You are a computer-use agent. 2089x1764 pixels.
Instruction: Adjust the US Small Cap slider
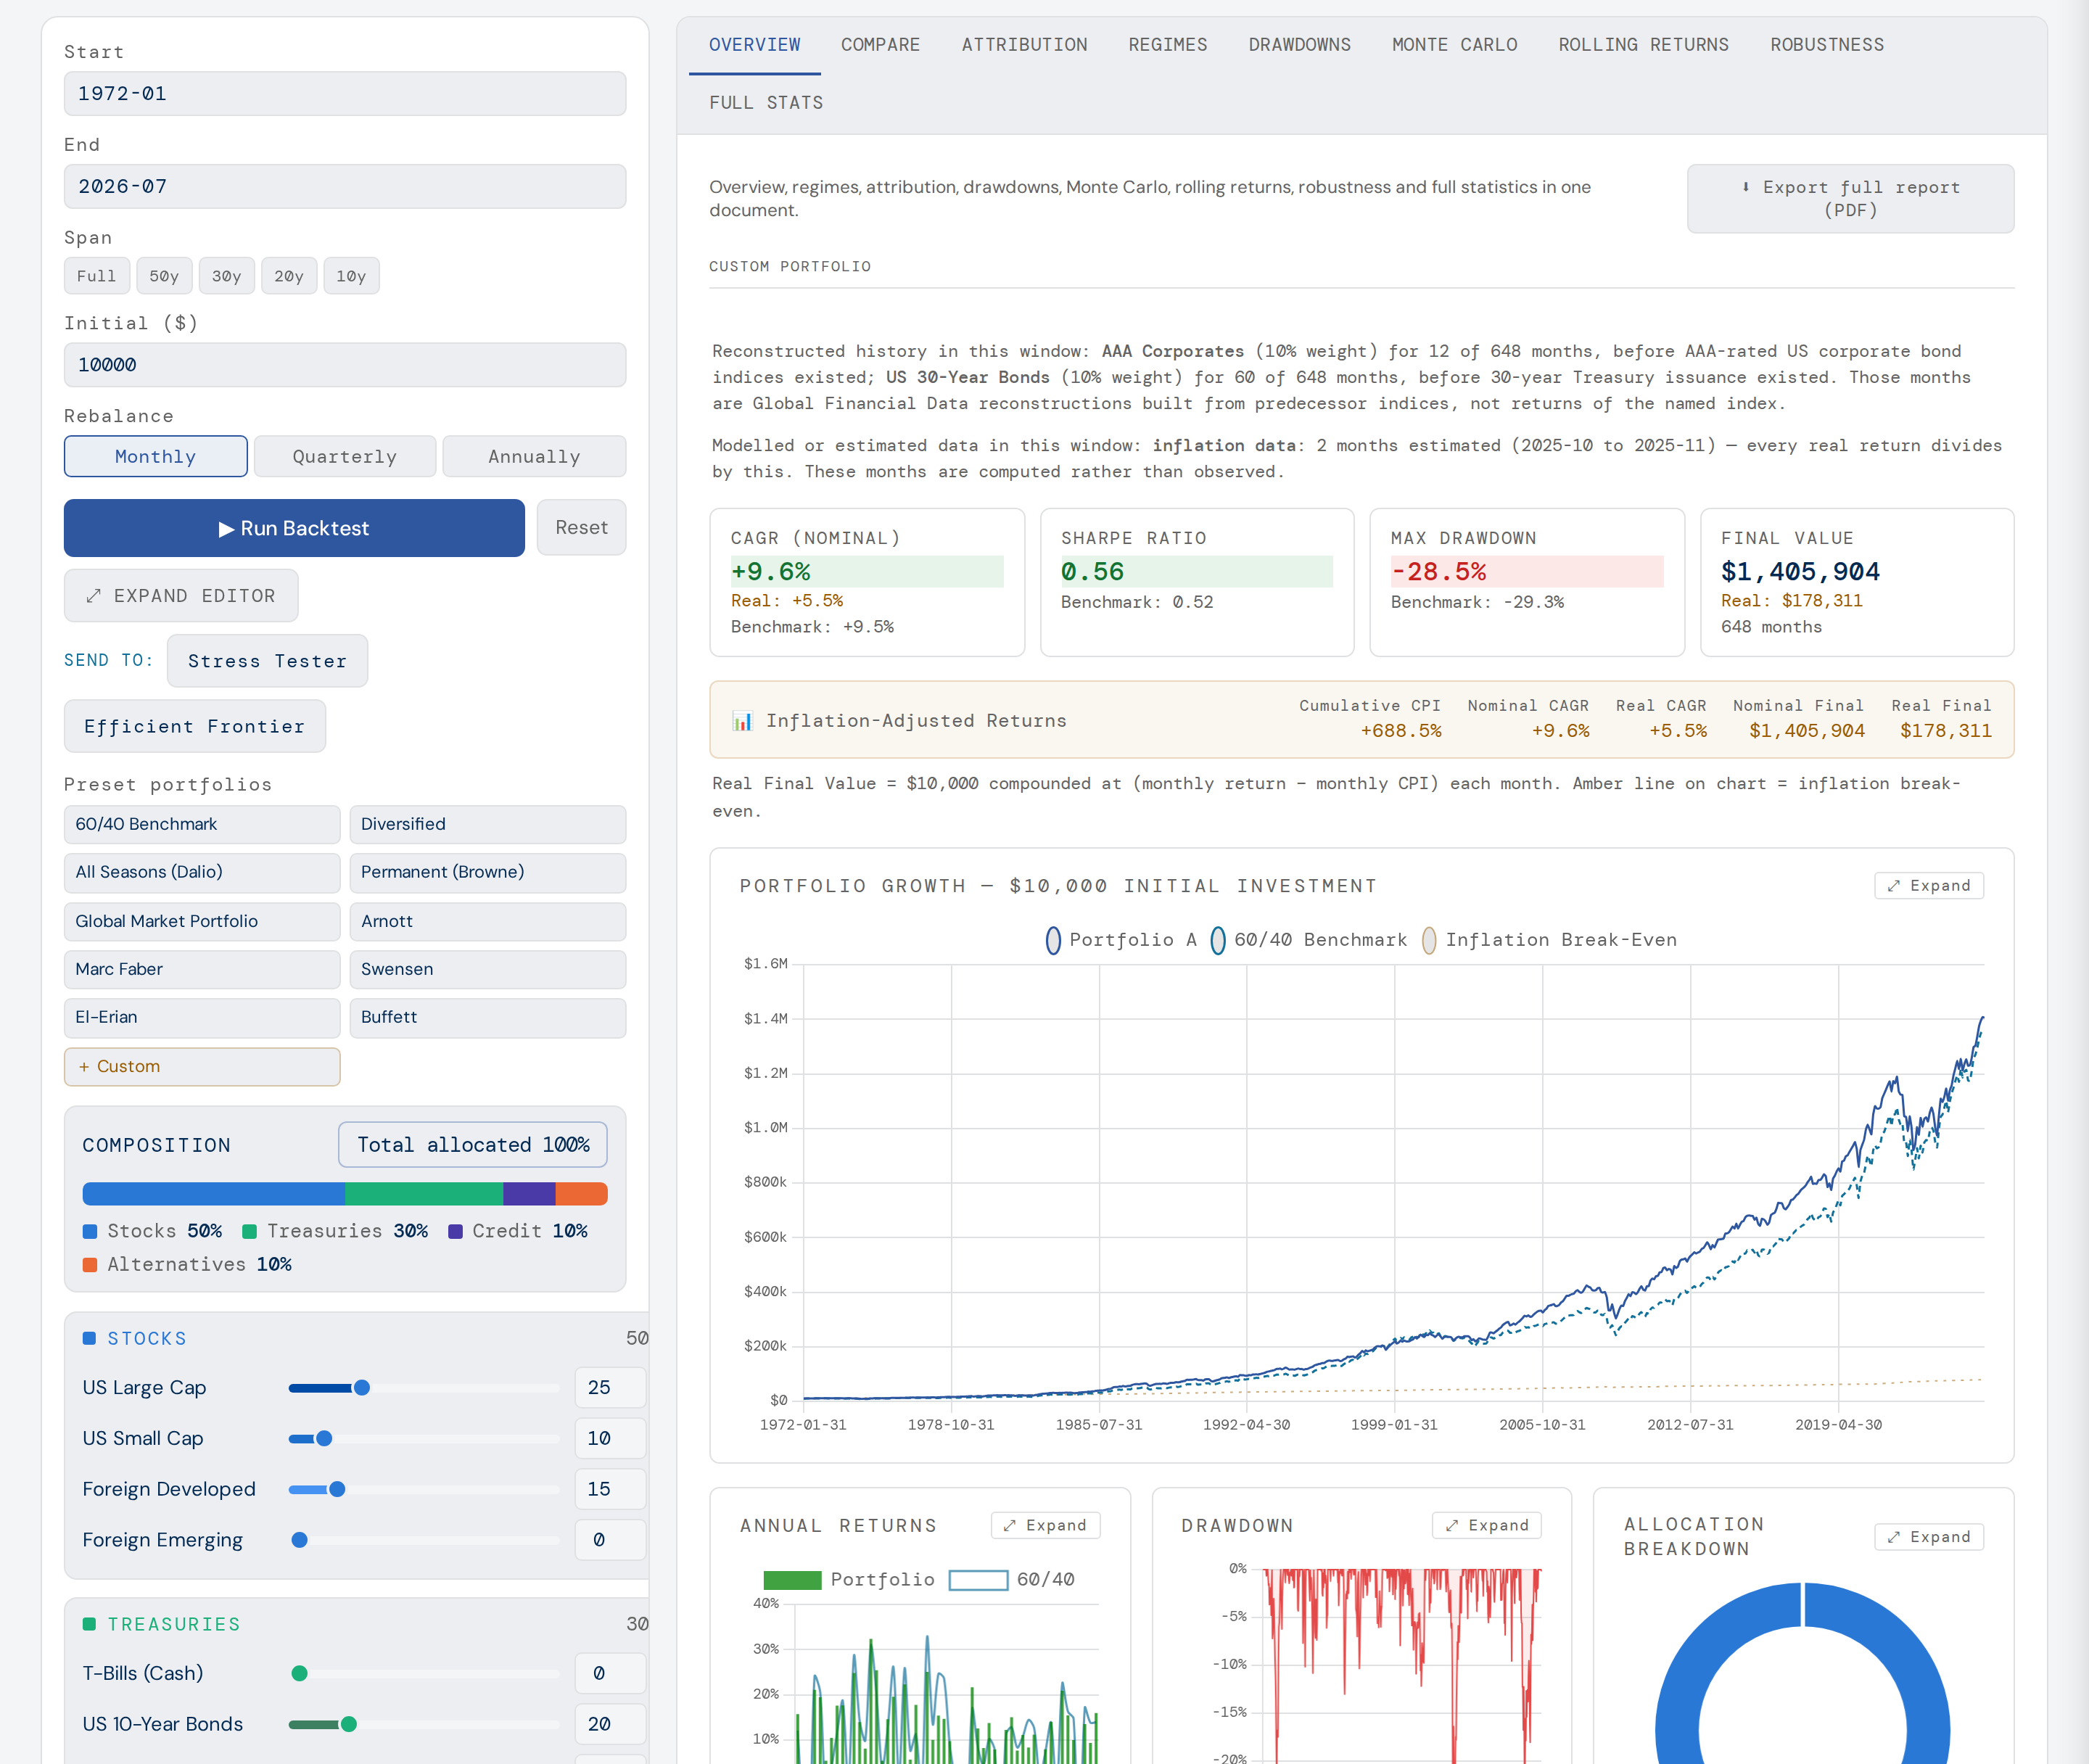(424, 1439)
